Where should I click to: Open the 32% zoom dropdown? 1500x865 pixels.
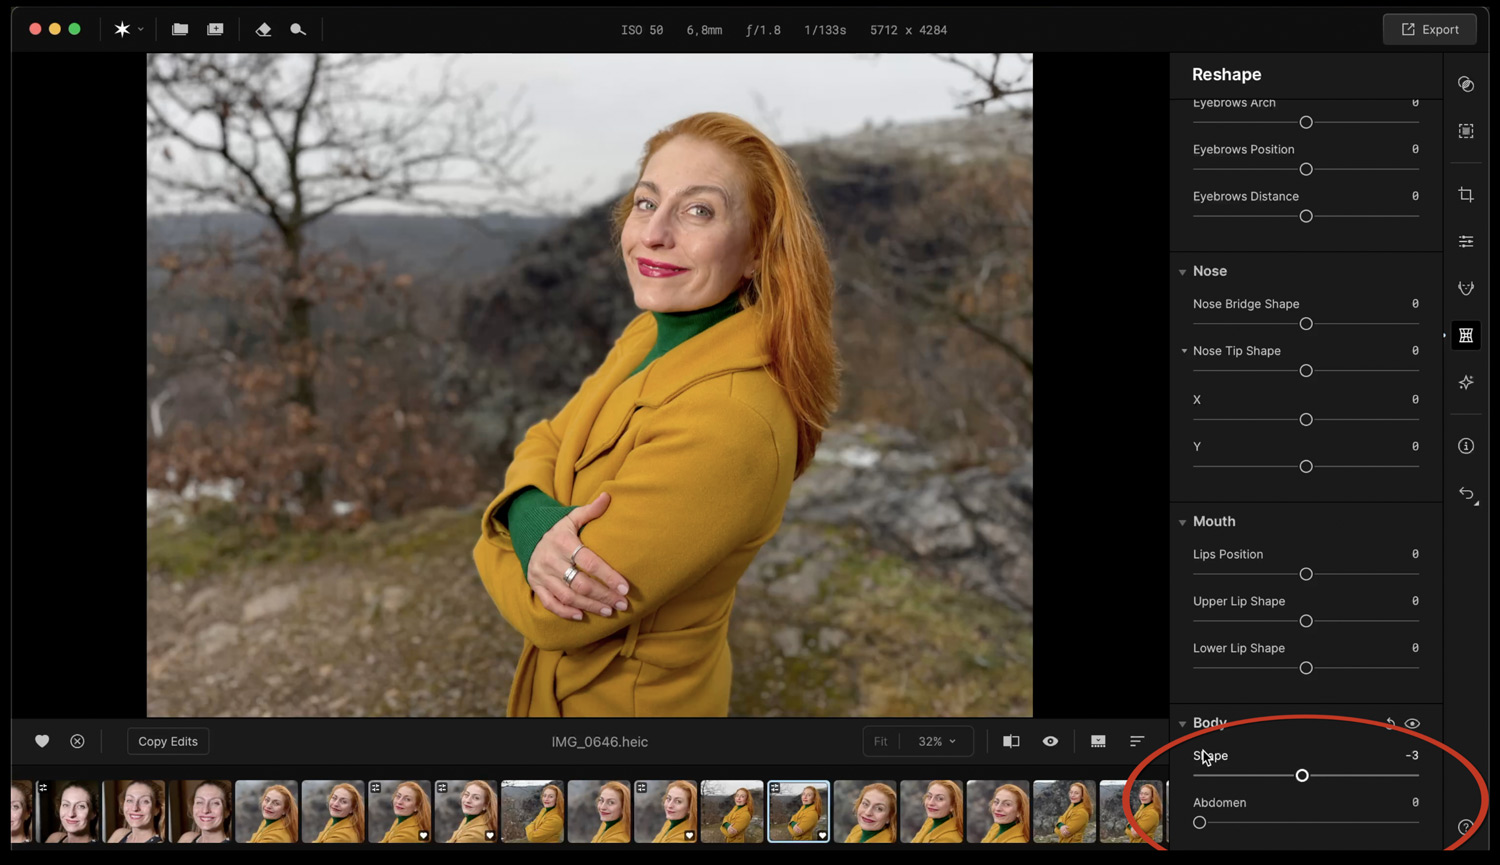[937, 741]
